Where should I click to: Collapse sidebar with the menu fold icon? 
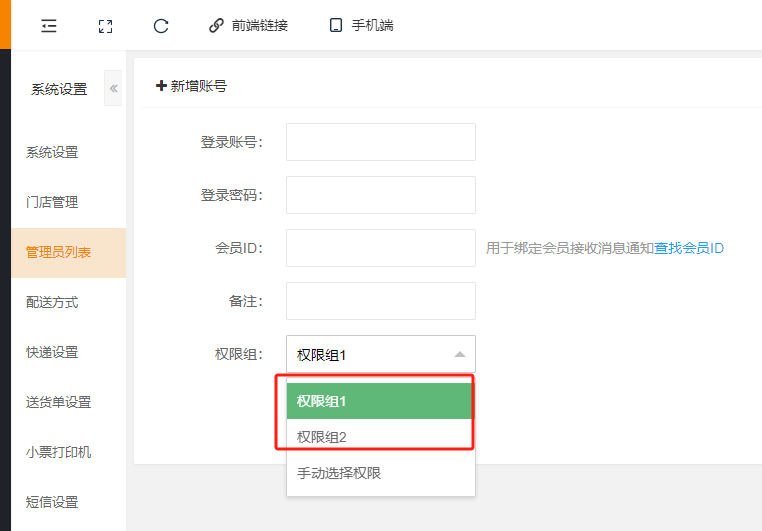pyautogui.click(x=49, y=26)
